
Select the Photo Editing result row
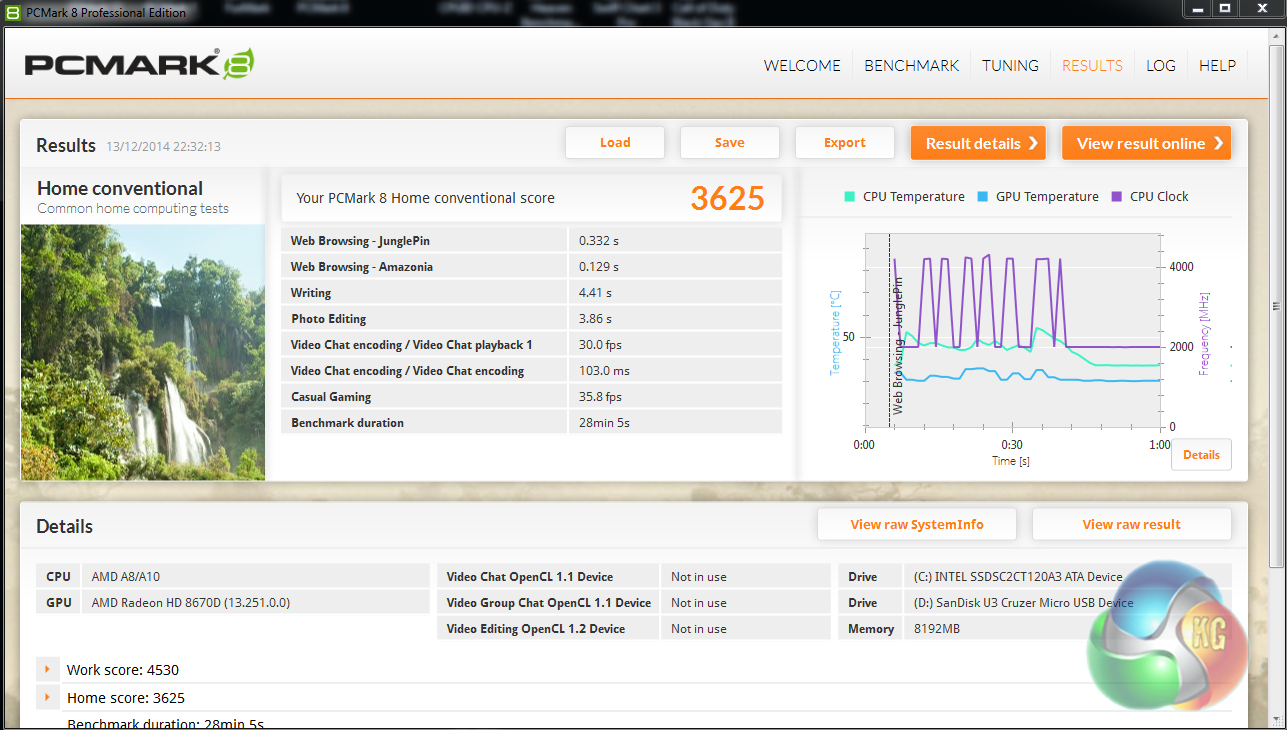(532, 318)
